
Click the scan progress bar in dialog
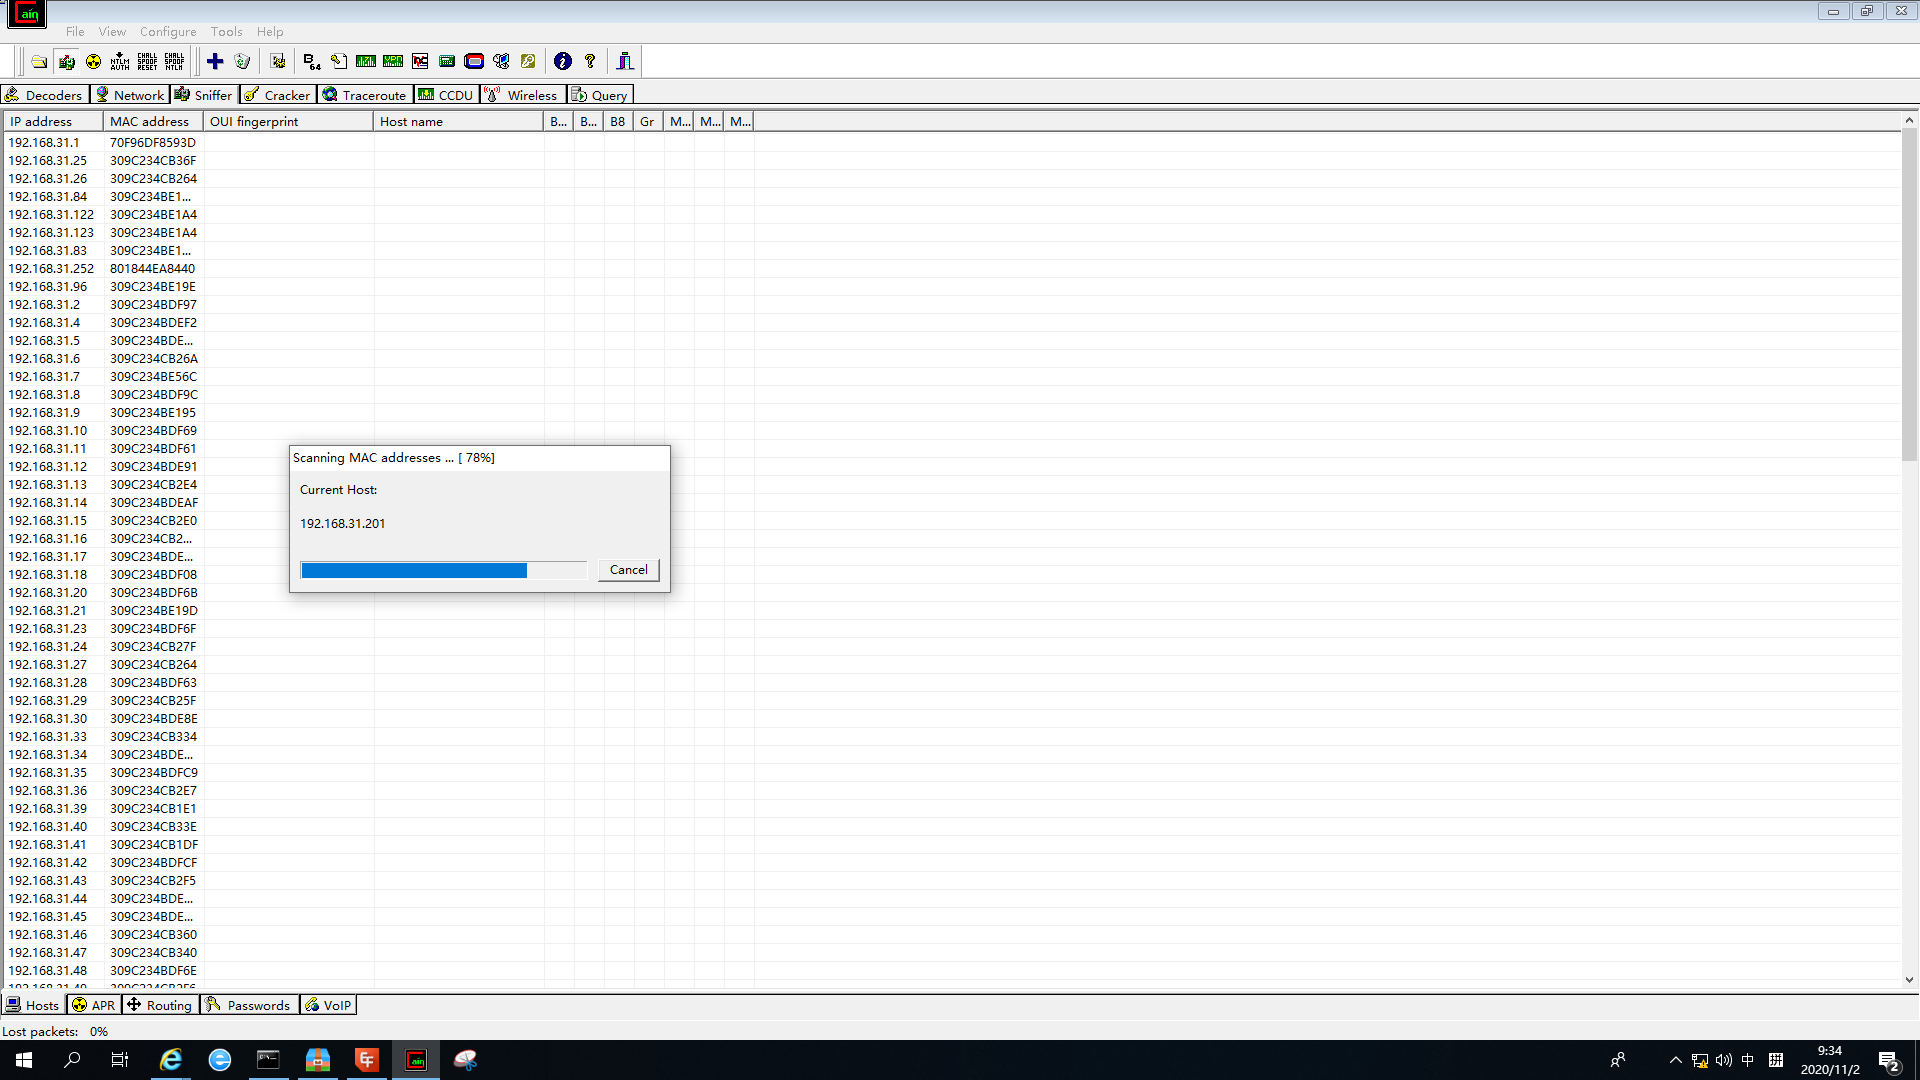pos(443,570)
